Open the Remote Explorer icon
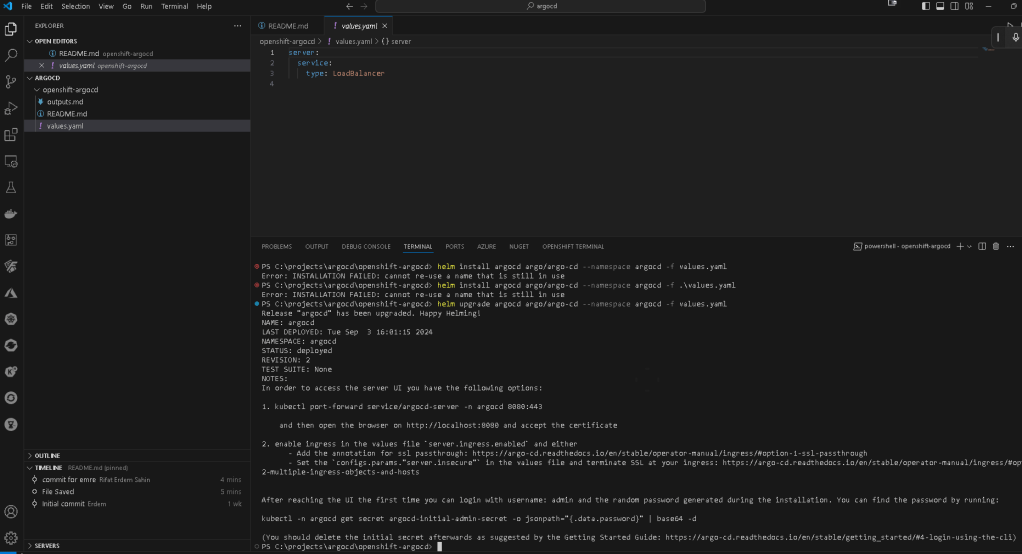 11,161
